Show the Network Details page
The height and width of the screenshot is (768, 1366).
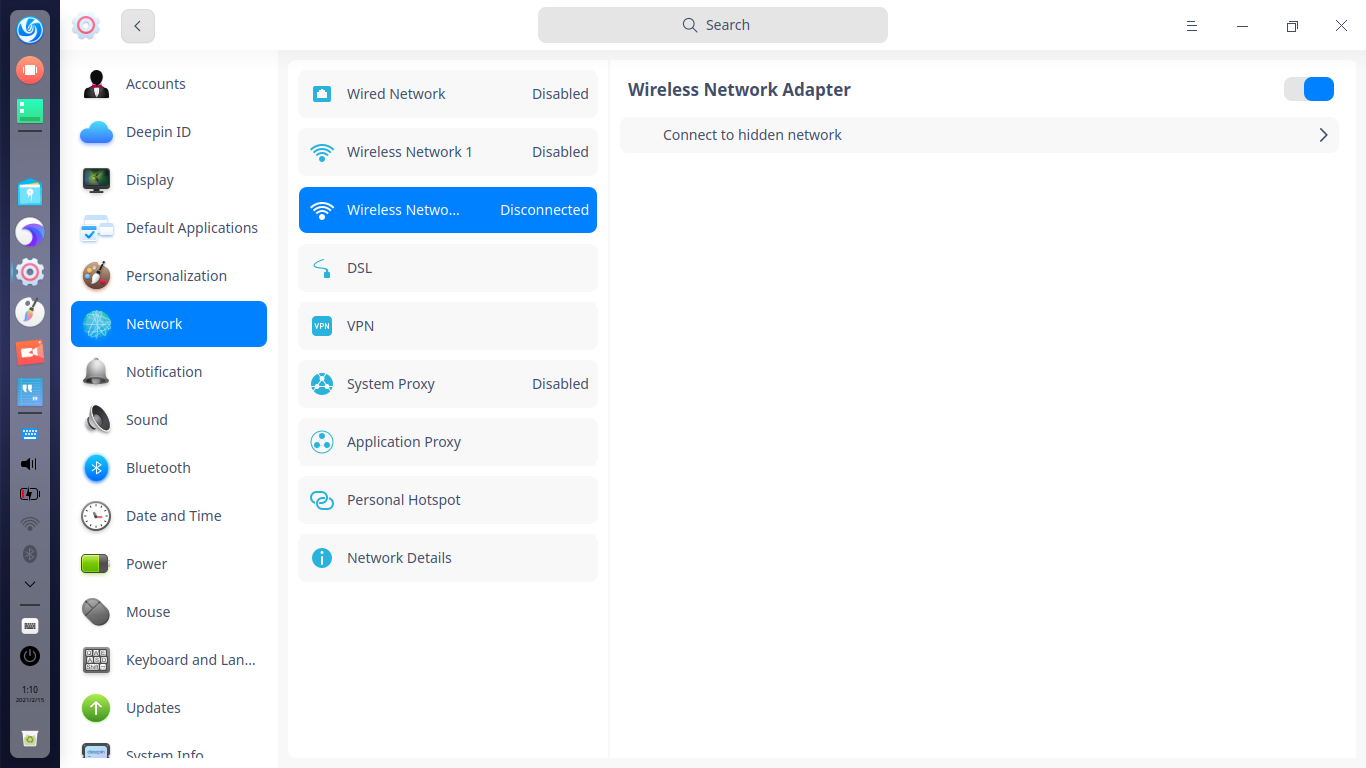click(x=448, y=558)
